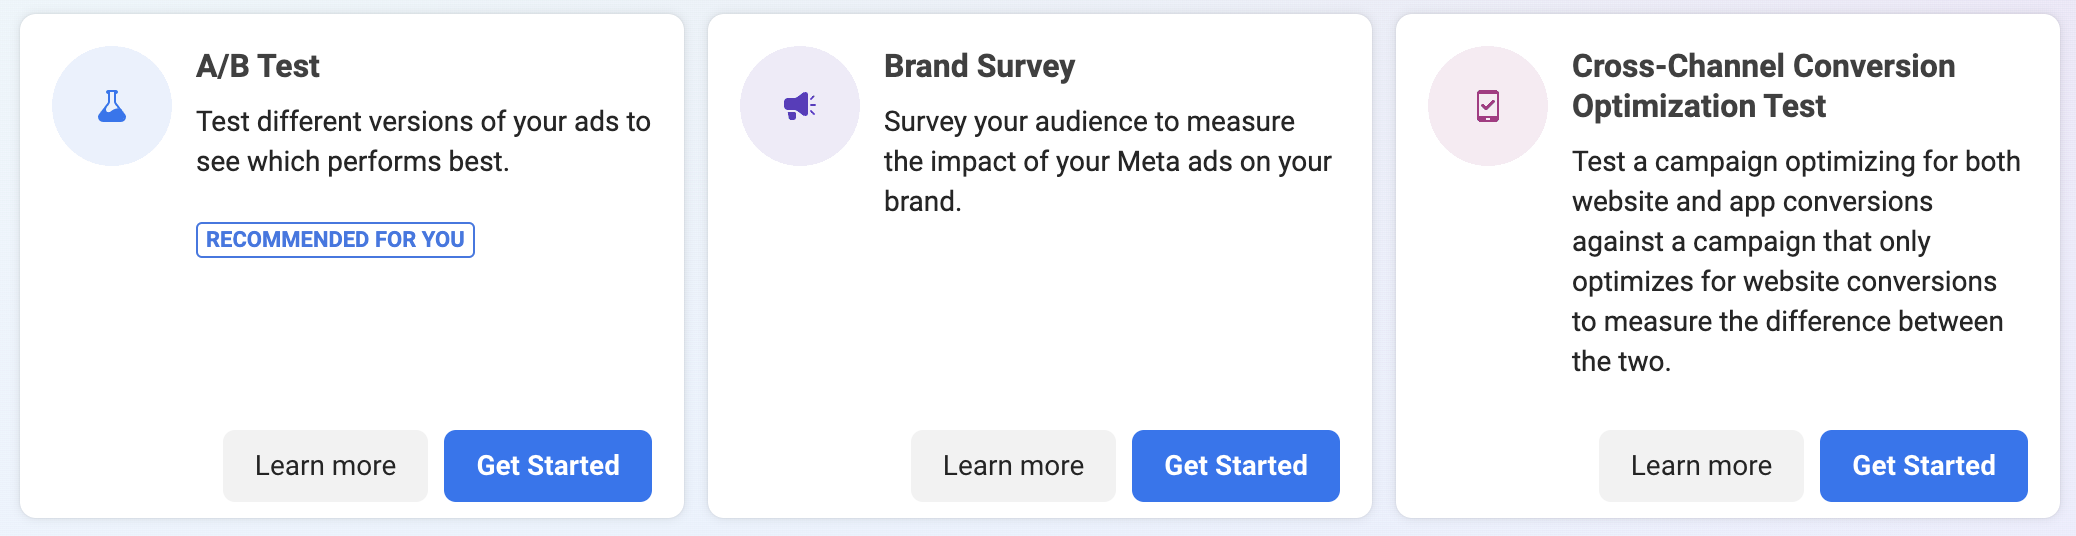This screenshot has height=536, width=2076.
Task: Click the Brand Survey description text
Action: (1108, 161)
